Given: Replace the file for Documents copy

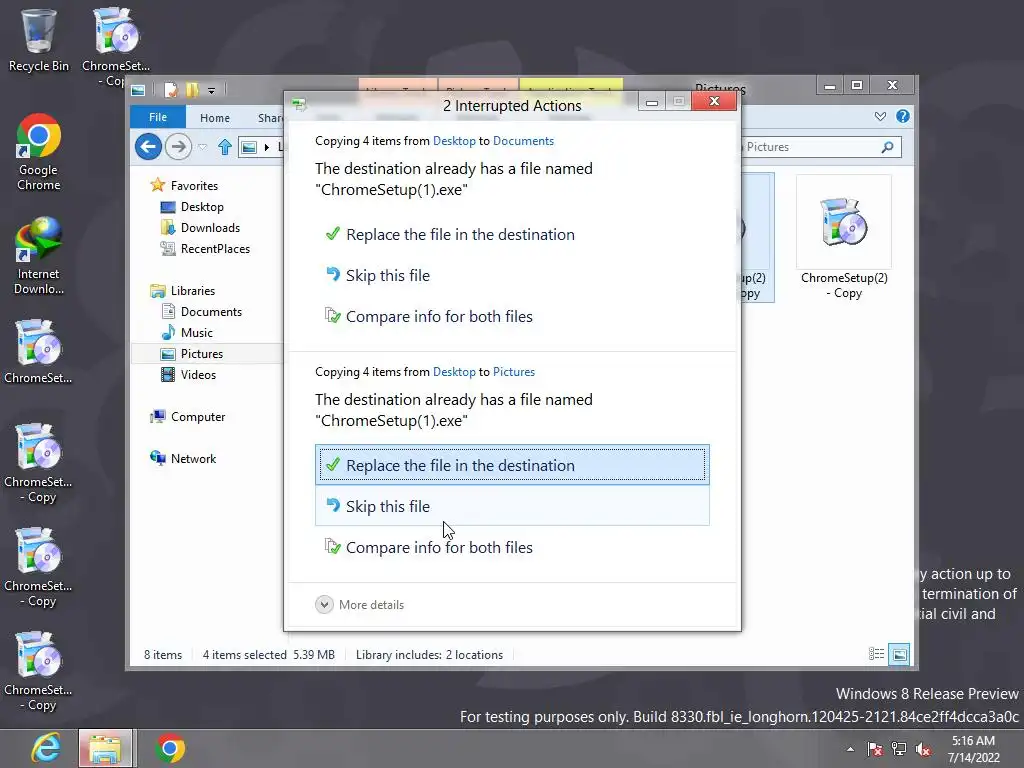Looking at the screenshot, I should 512,234.
